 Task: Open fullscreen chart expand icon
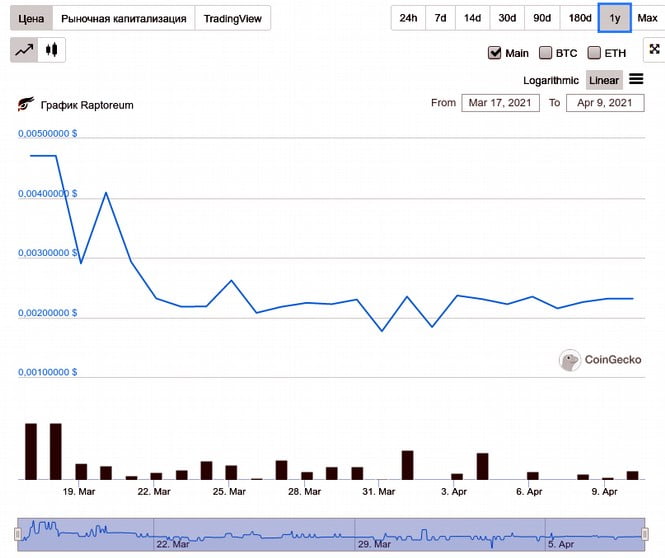[654, 50]
